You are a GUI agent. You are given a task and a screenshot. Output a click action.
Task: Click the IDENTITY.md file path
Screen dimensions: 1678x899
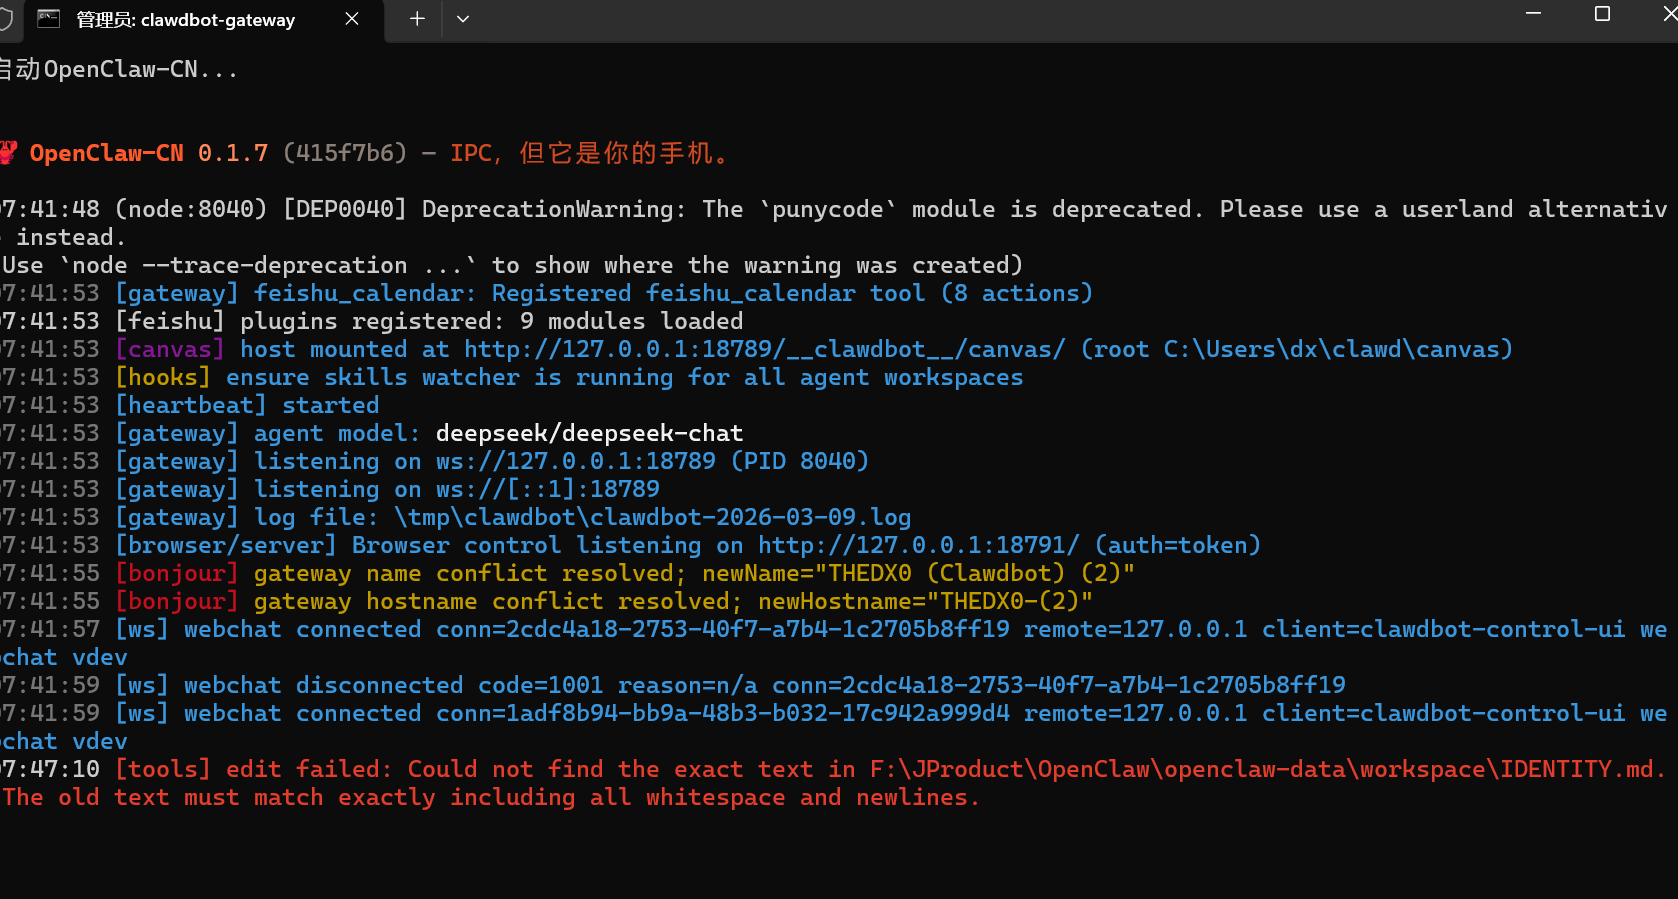coord(1262,769)
